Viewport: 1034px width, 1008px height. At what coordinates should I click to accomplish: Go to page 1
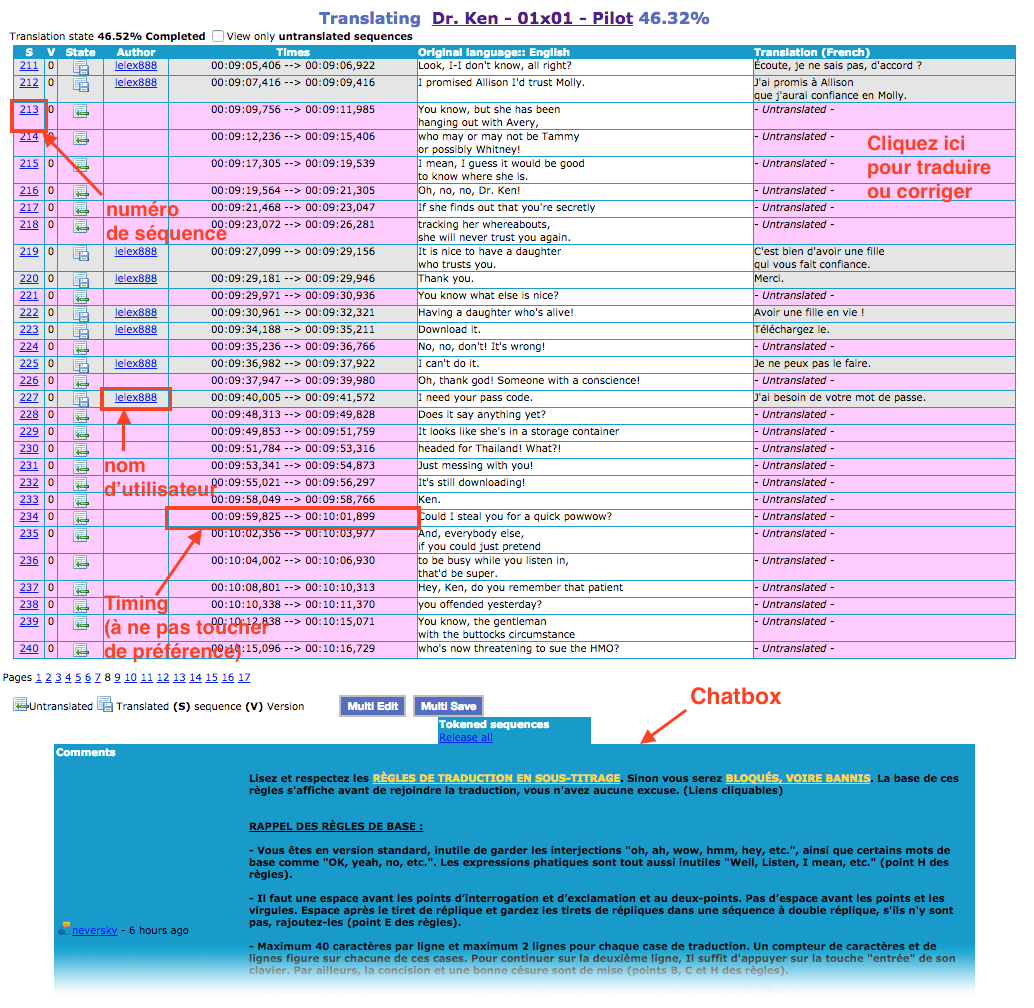coord(38,678)
